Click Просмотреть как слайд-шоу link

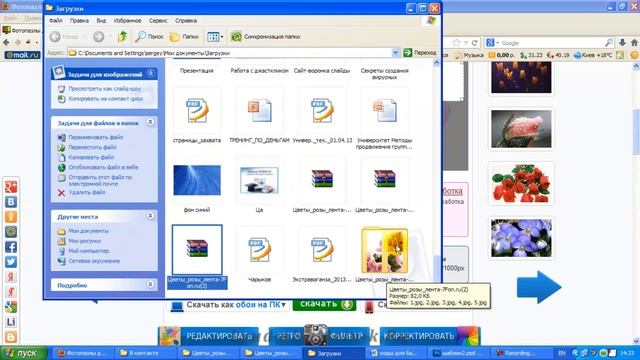(104, 89)
